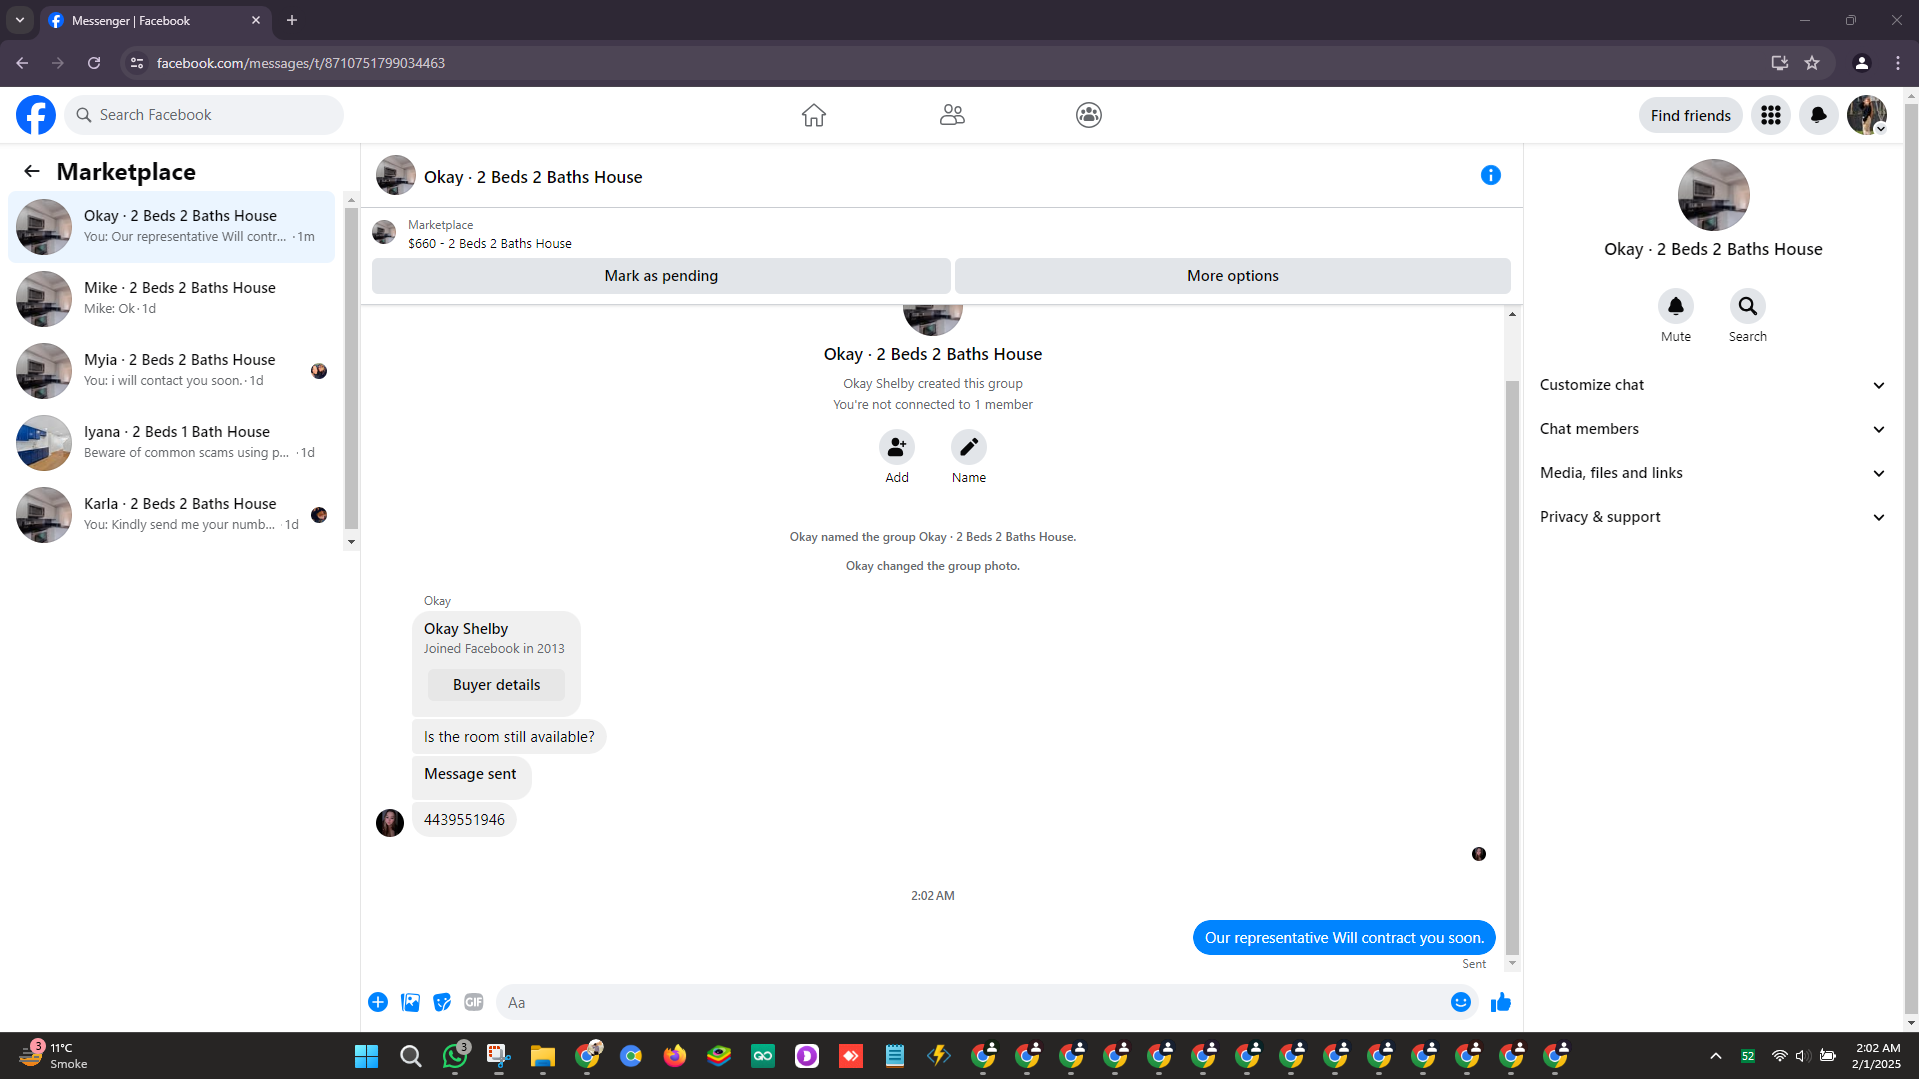Viewport: 1919px width, 1079px height.
Task: Expand Chat members section
Action: tap(1712, 429)
